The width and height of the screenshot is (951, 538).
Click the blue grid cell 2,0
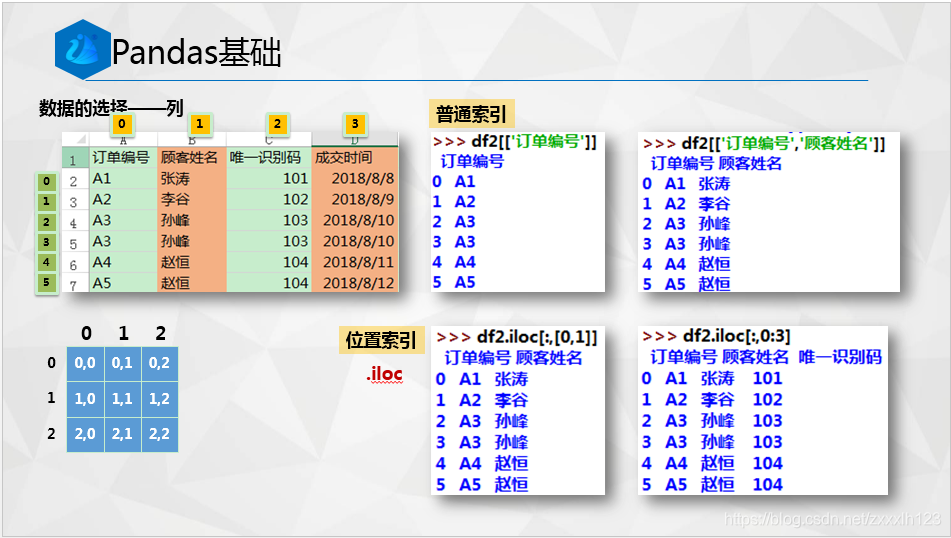[x=85, y=434]
